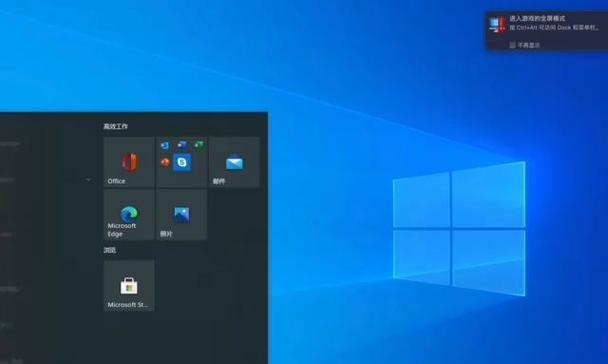
Task: Click the Windows logo on the wallpaper
Action: [459, 229]
